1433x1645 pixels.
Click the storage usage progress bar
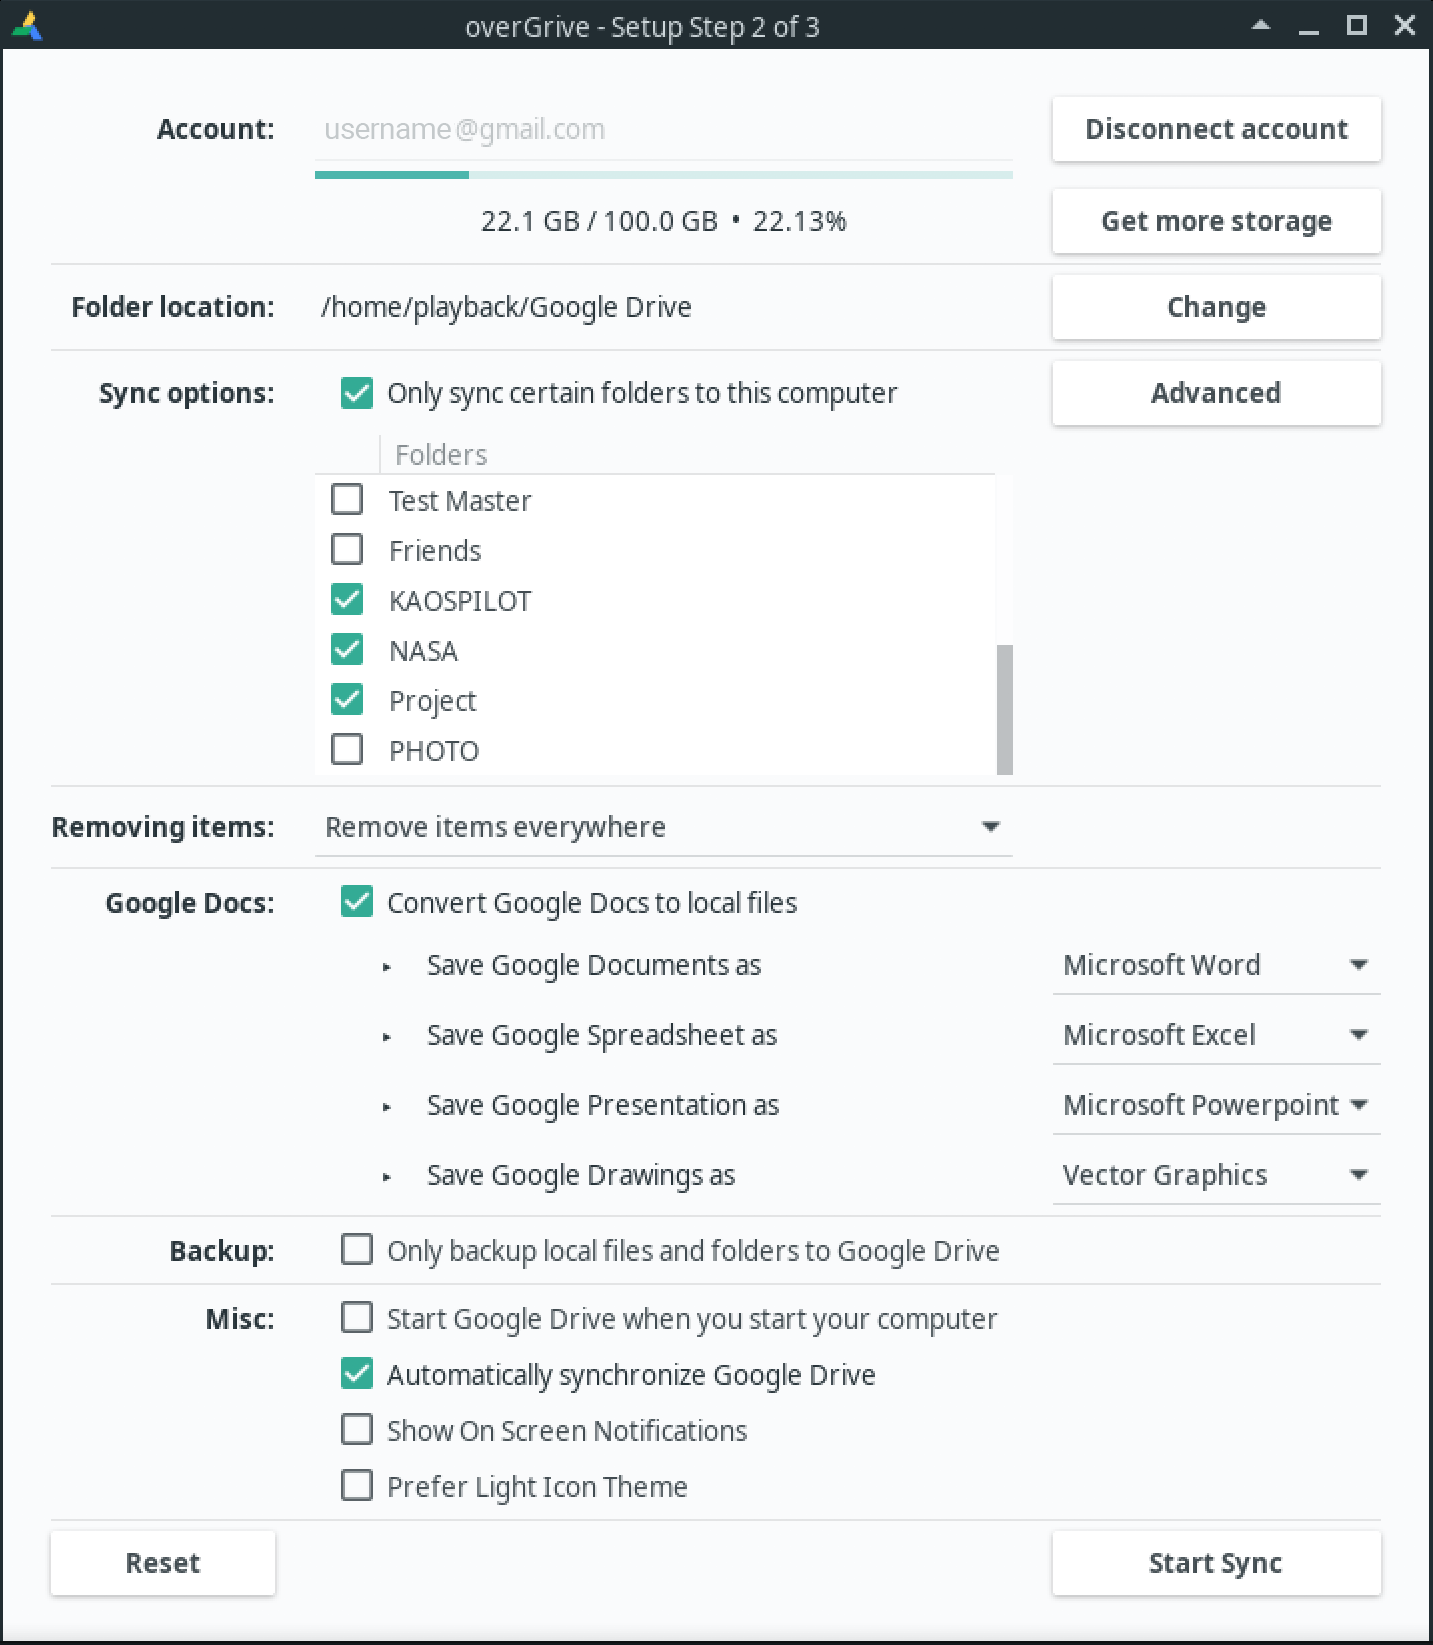click(x=663, y=175)
